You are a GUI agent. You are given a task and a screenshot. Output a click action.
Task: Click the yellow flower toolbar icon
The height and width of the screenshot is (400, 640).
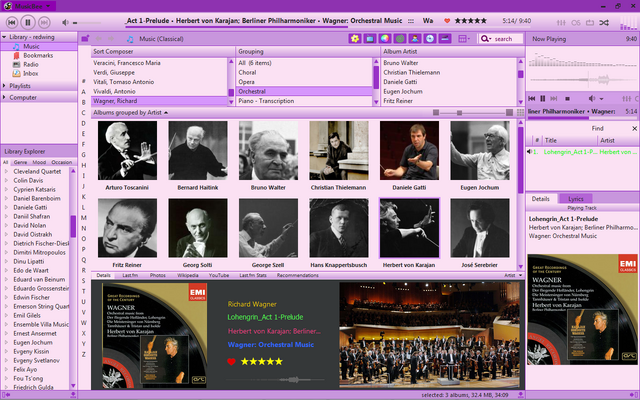pos(355,39)
